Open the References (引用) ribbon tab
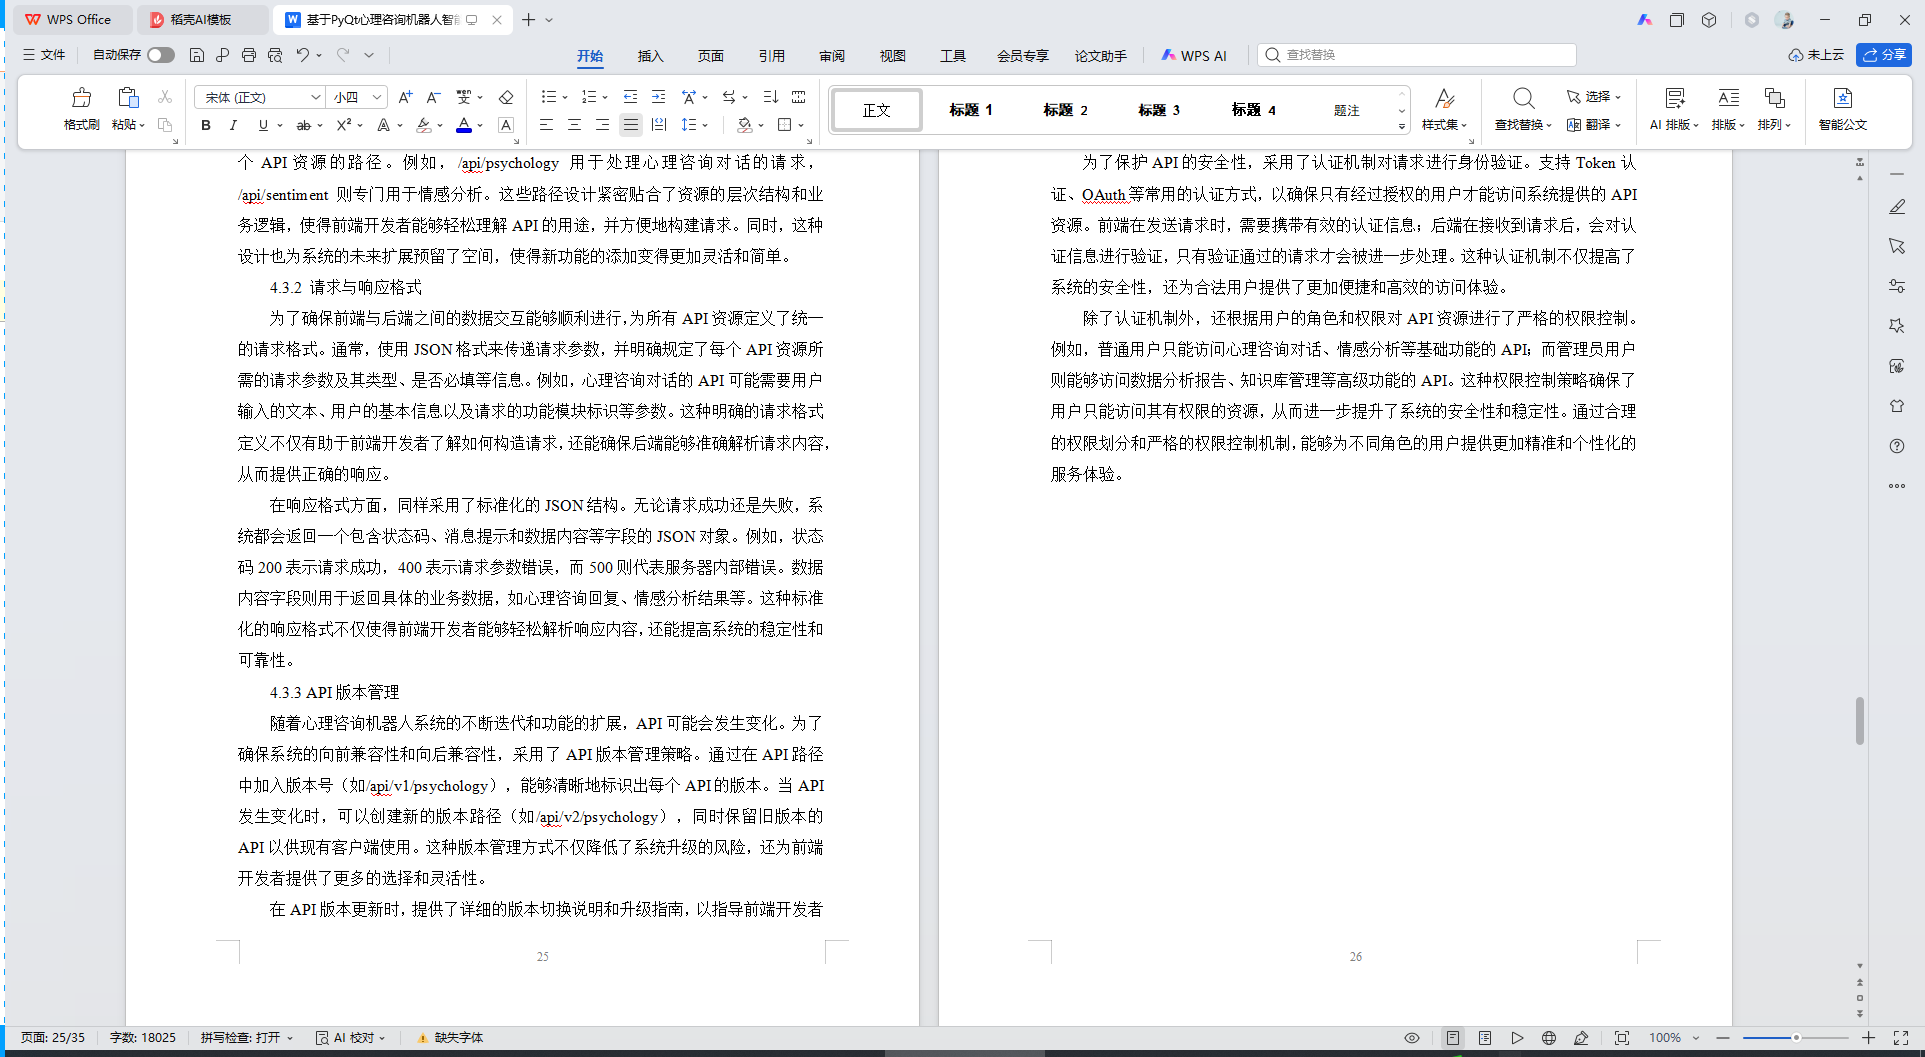 coord(772,56)
